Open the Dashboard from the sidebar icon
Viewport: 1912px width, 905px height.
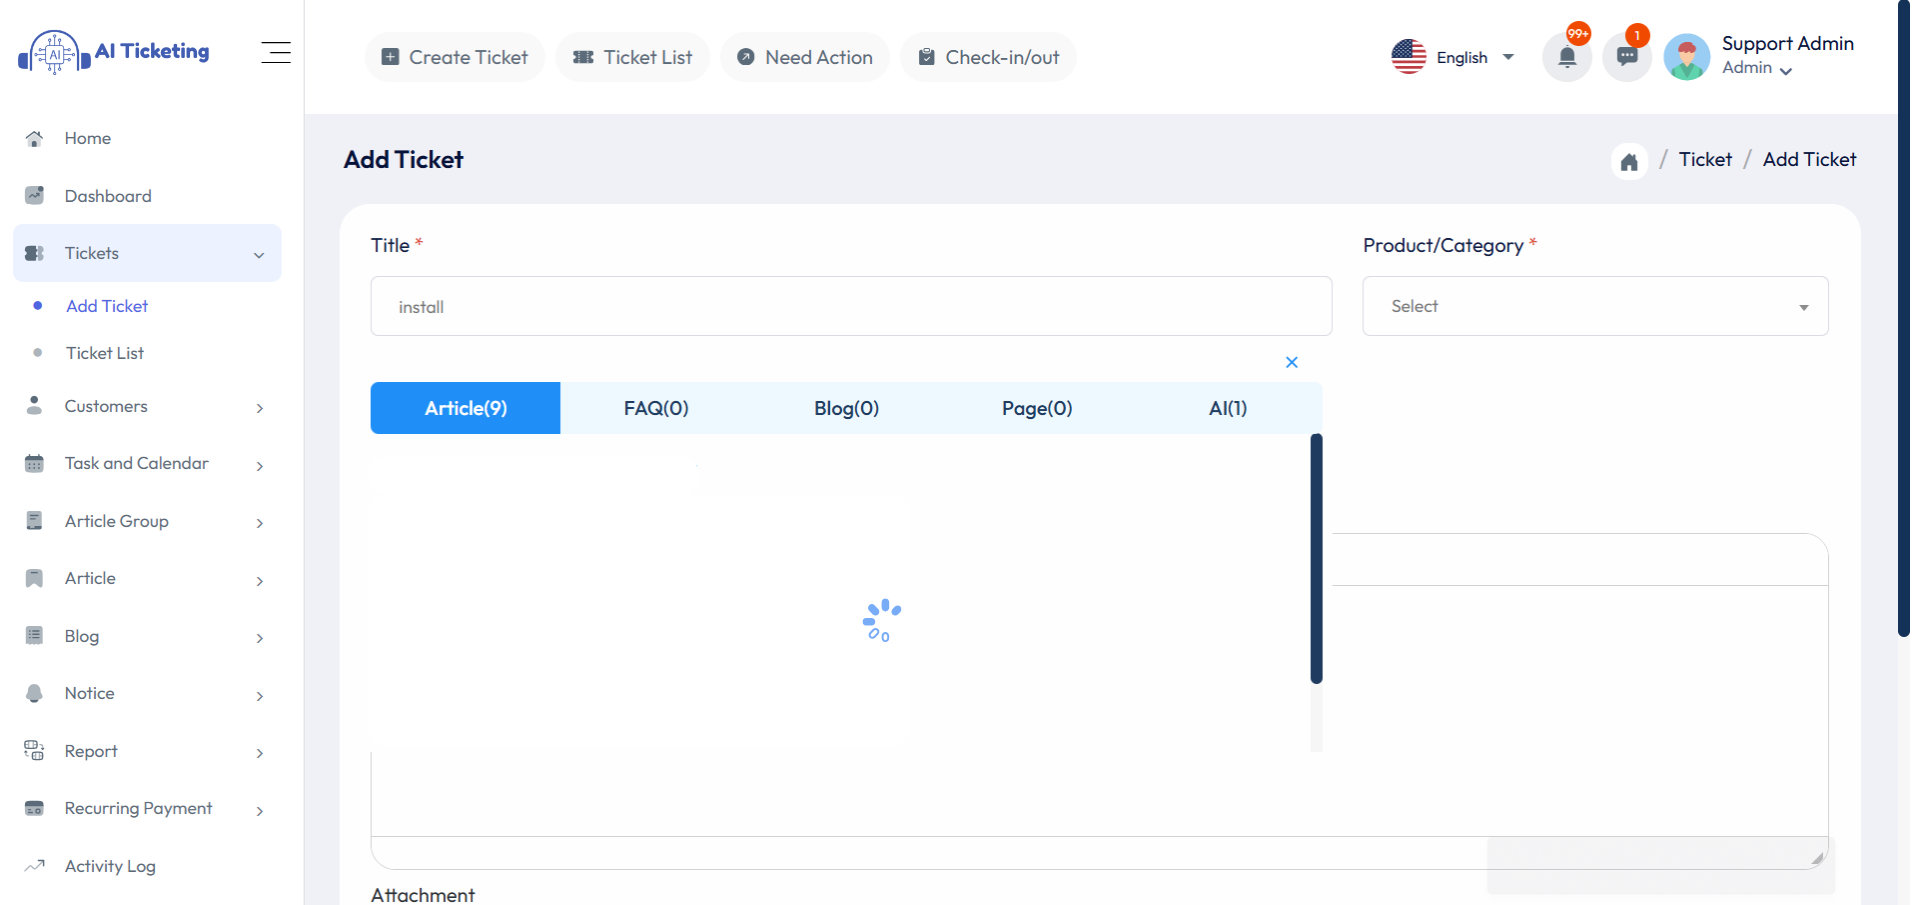34,195
